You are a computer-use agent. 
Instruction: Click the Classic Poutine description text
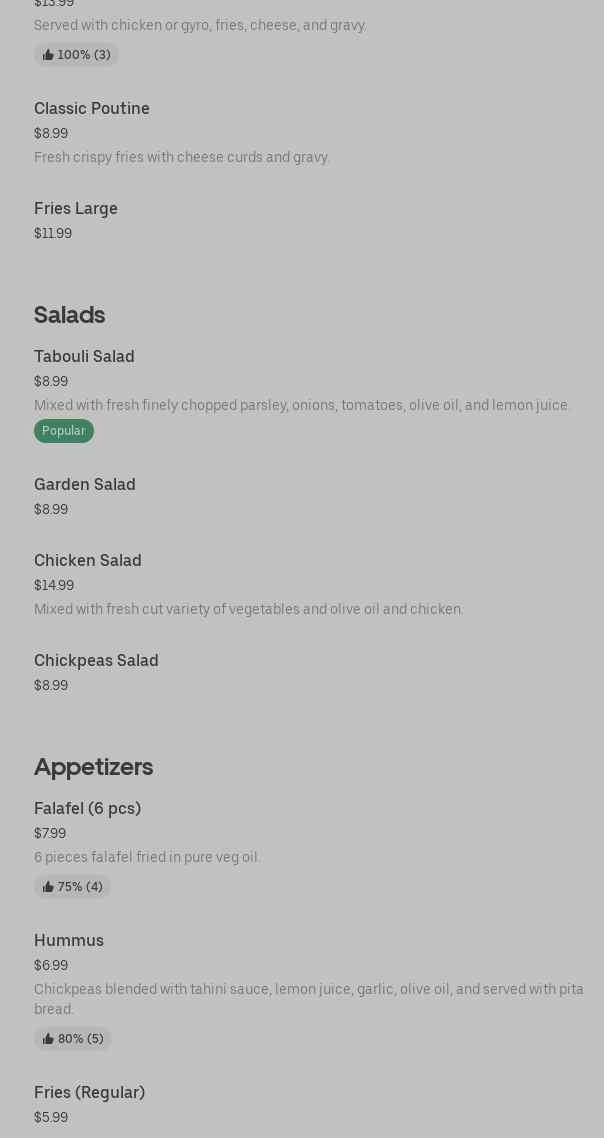pos(182,157)
